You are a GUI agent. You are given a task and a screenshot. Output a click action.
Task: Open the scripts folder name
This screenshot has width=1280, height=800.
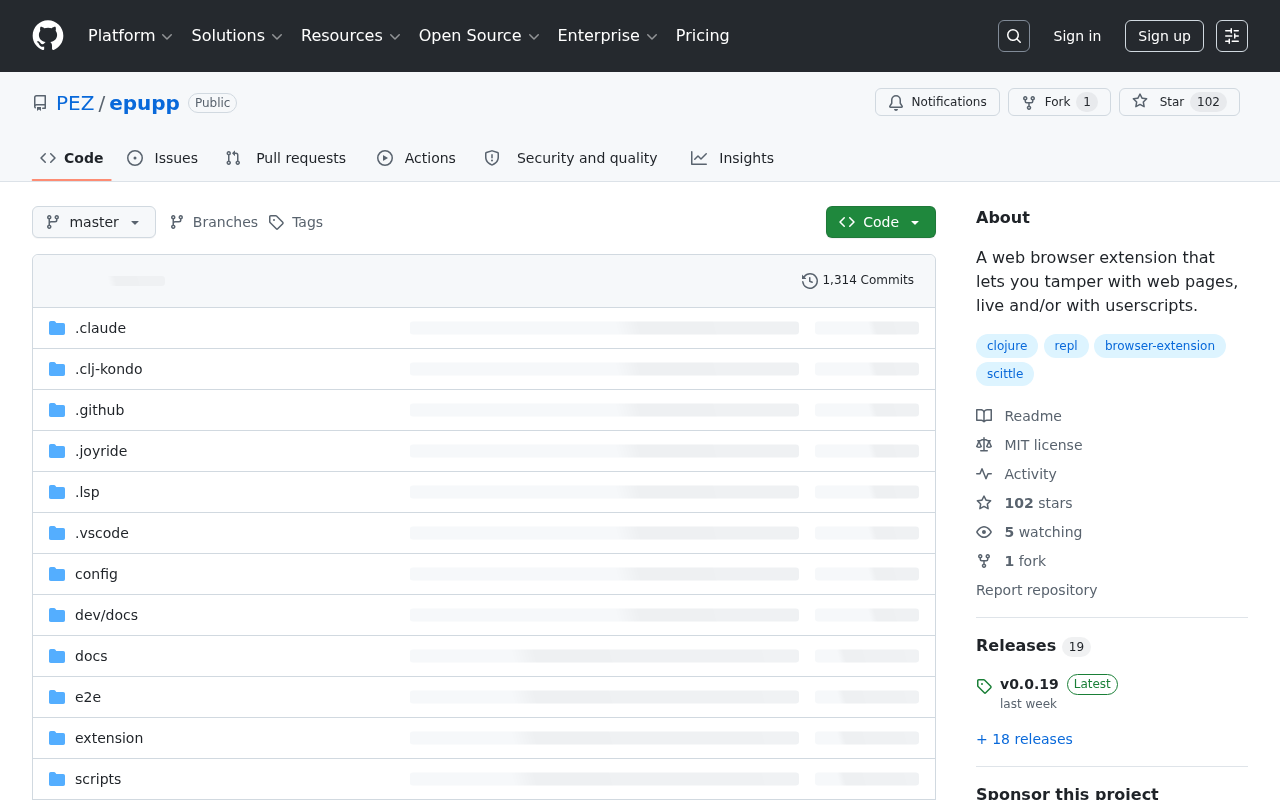pos(98,779)
